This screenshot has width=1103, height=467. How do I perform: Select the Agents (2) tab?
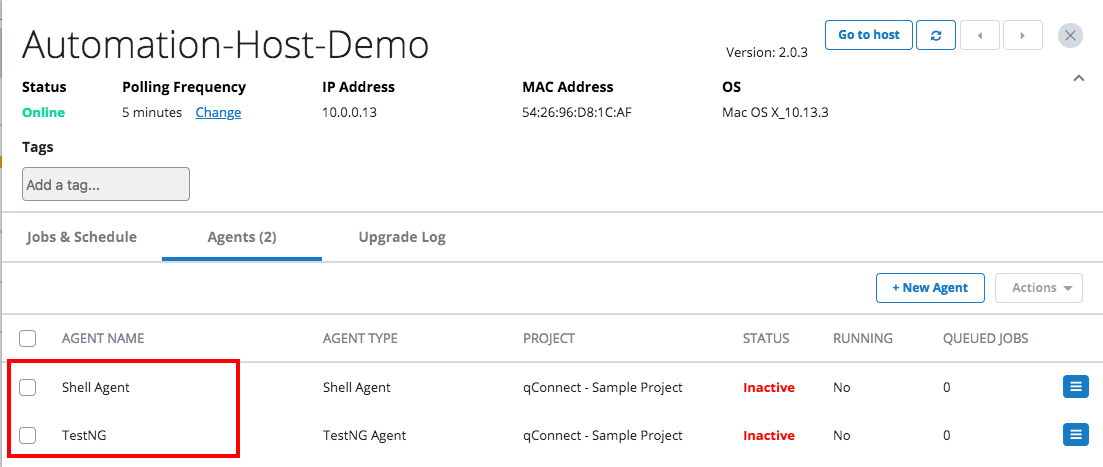(242, 237)
